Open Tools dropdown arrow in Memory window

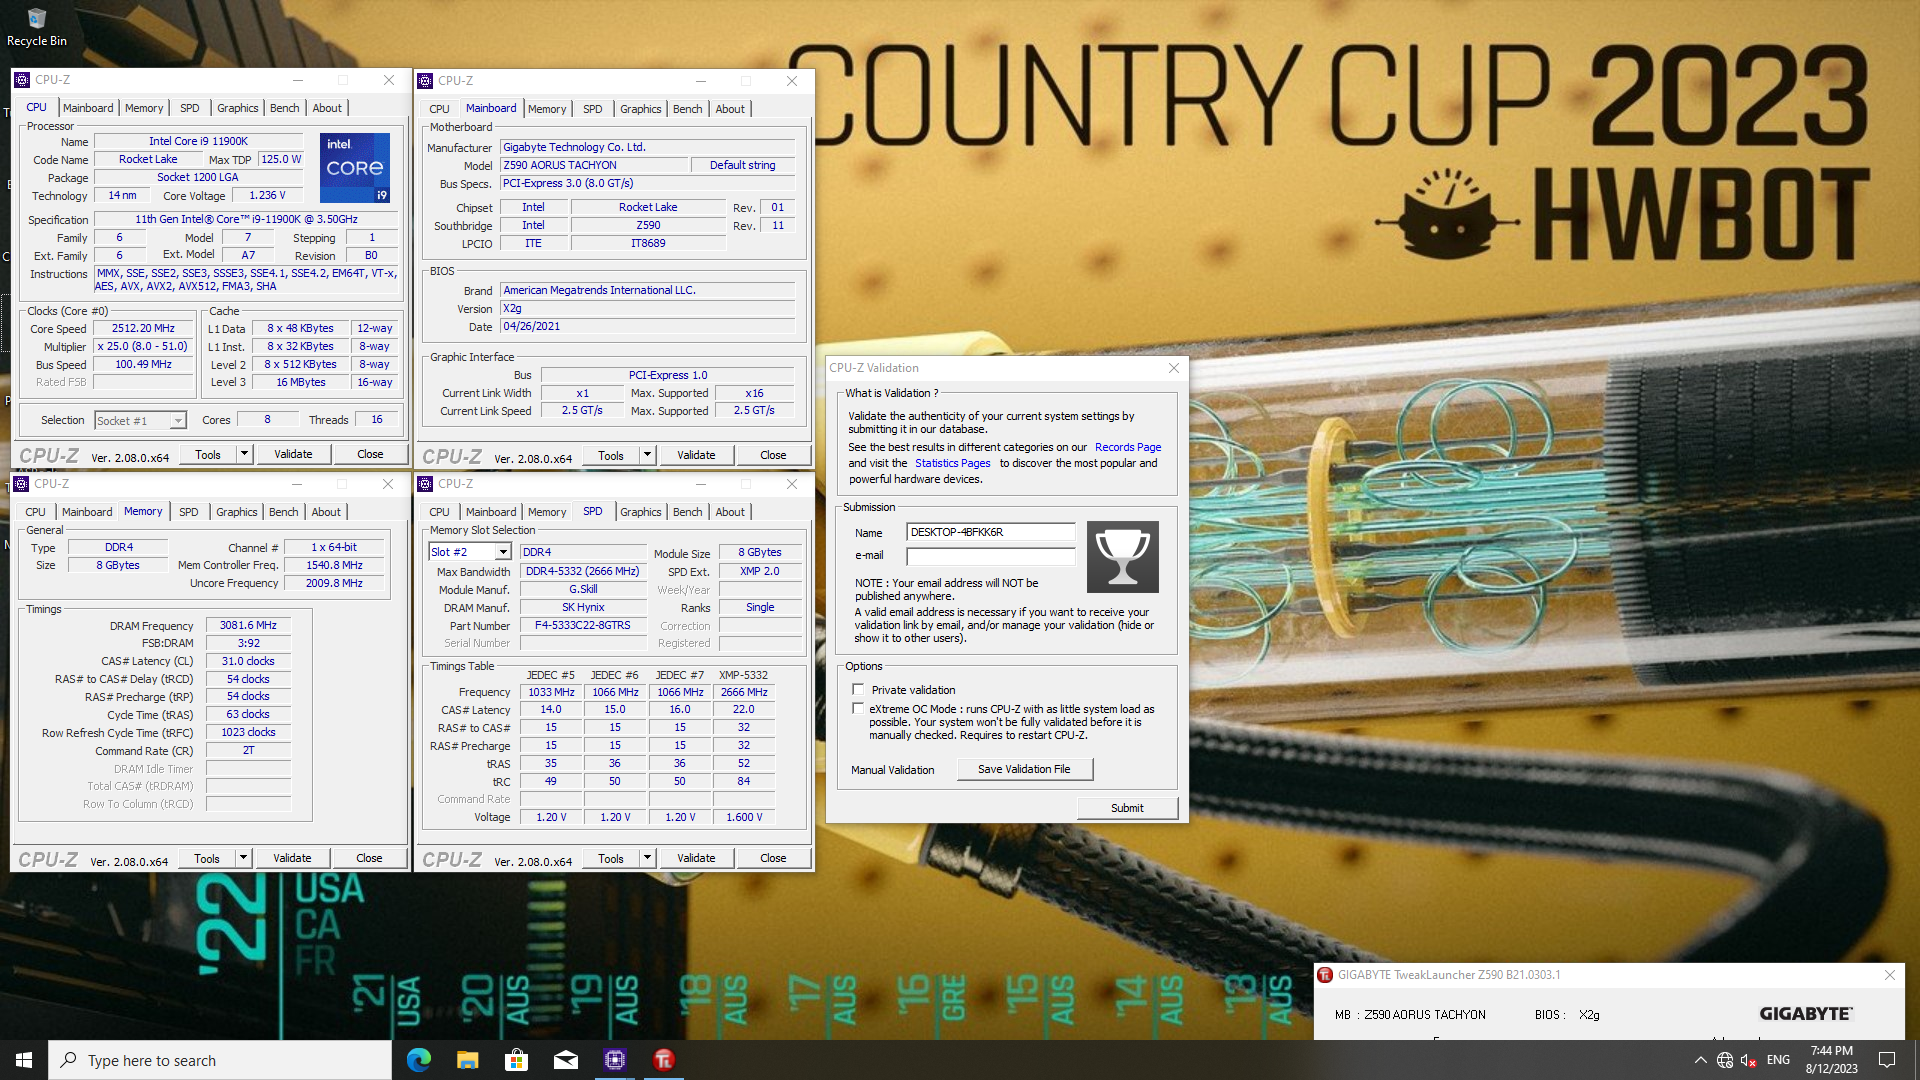coord(243,858)
